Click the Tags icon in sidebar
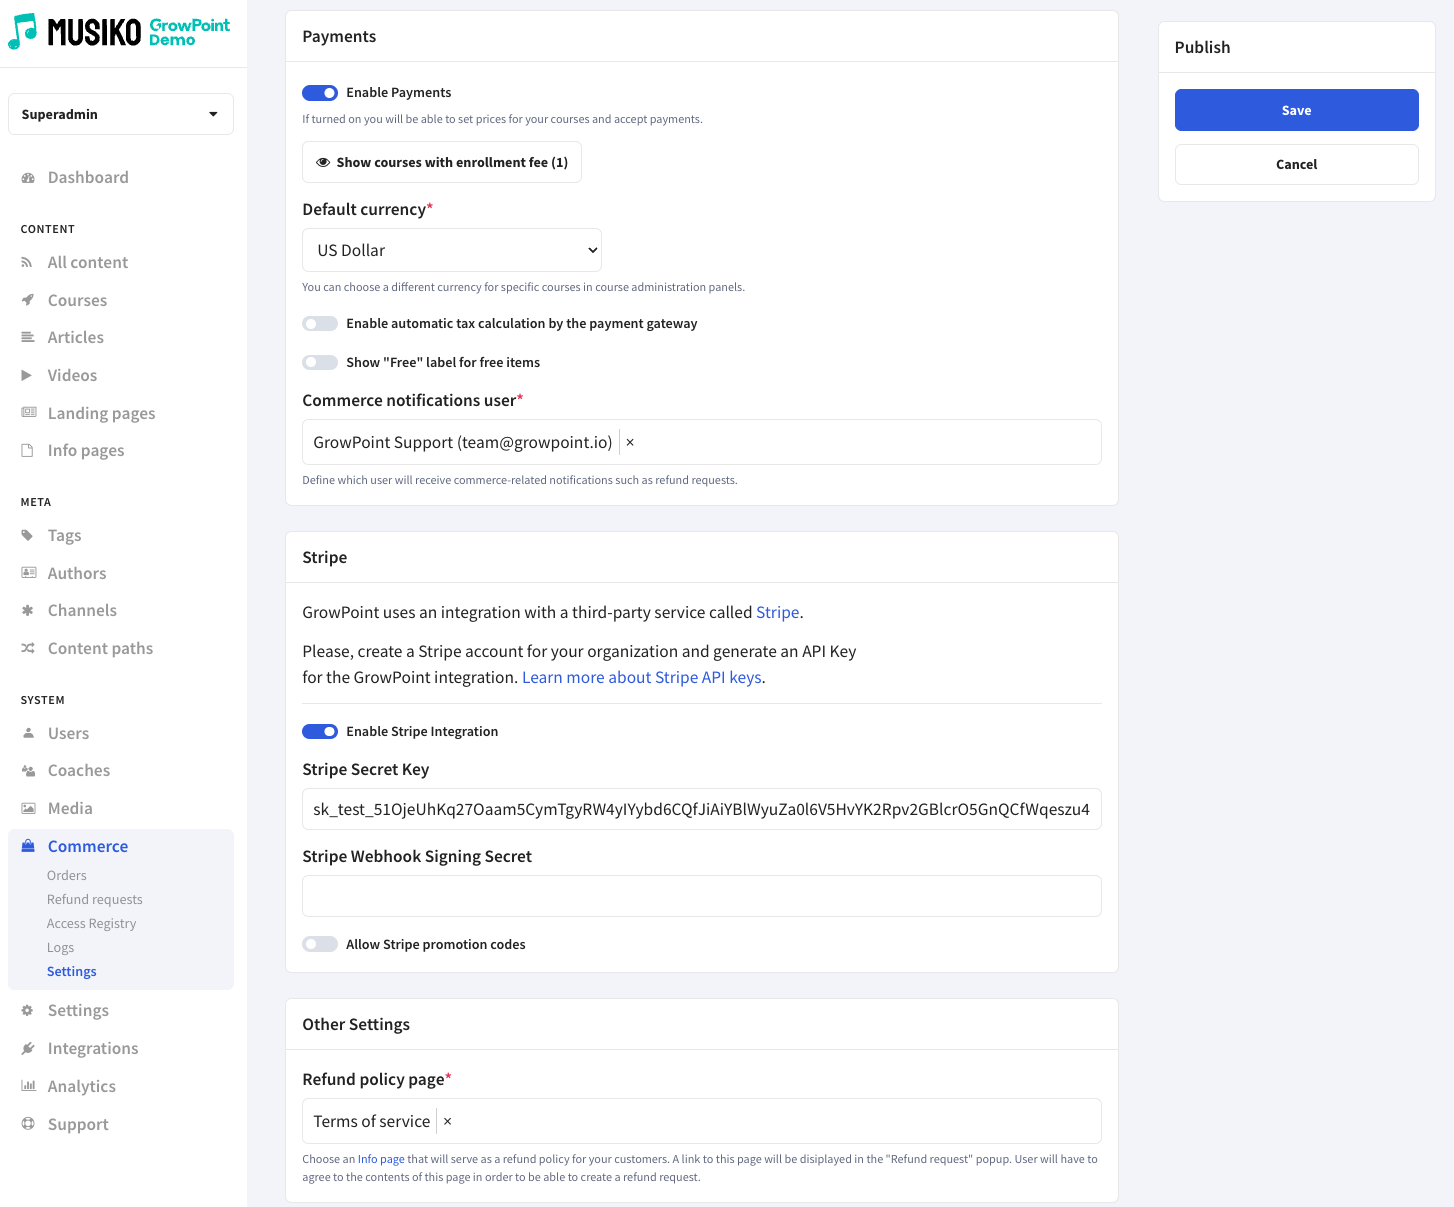 28,536
